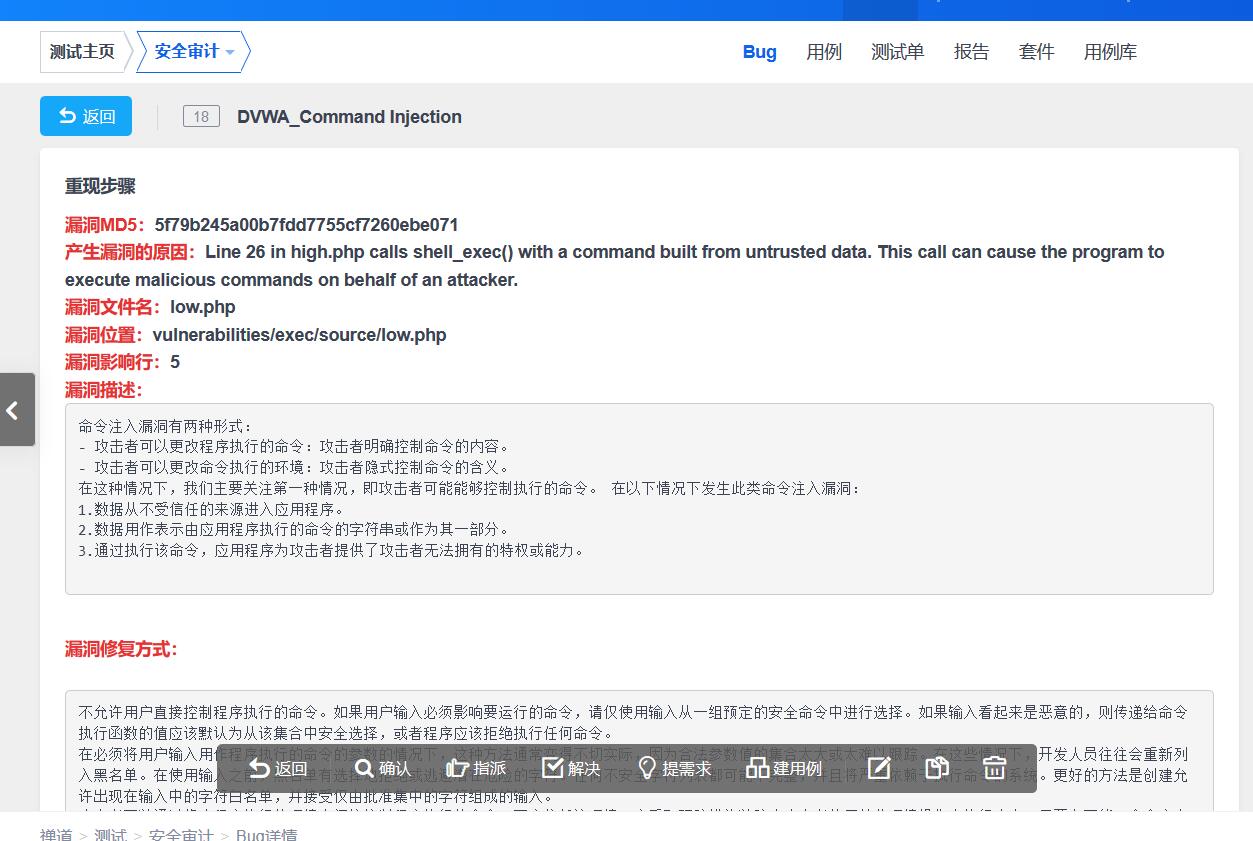1253x841 pixels.
Task: Click the 漏洞文件名 low.php text
Action: tap(203, 307)
